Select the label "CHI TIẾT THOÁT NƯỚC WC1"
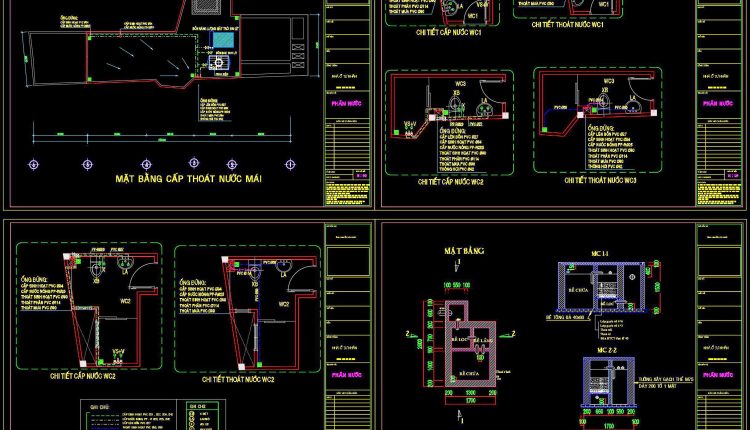750x430 pixels. click(567, 24)
